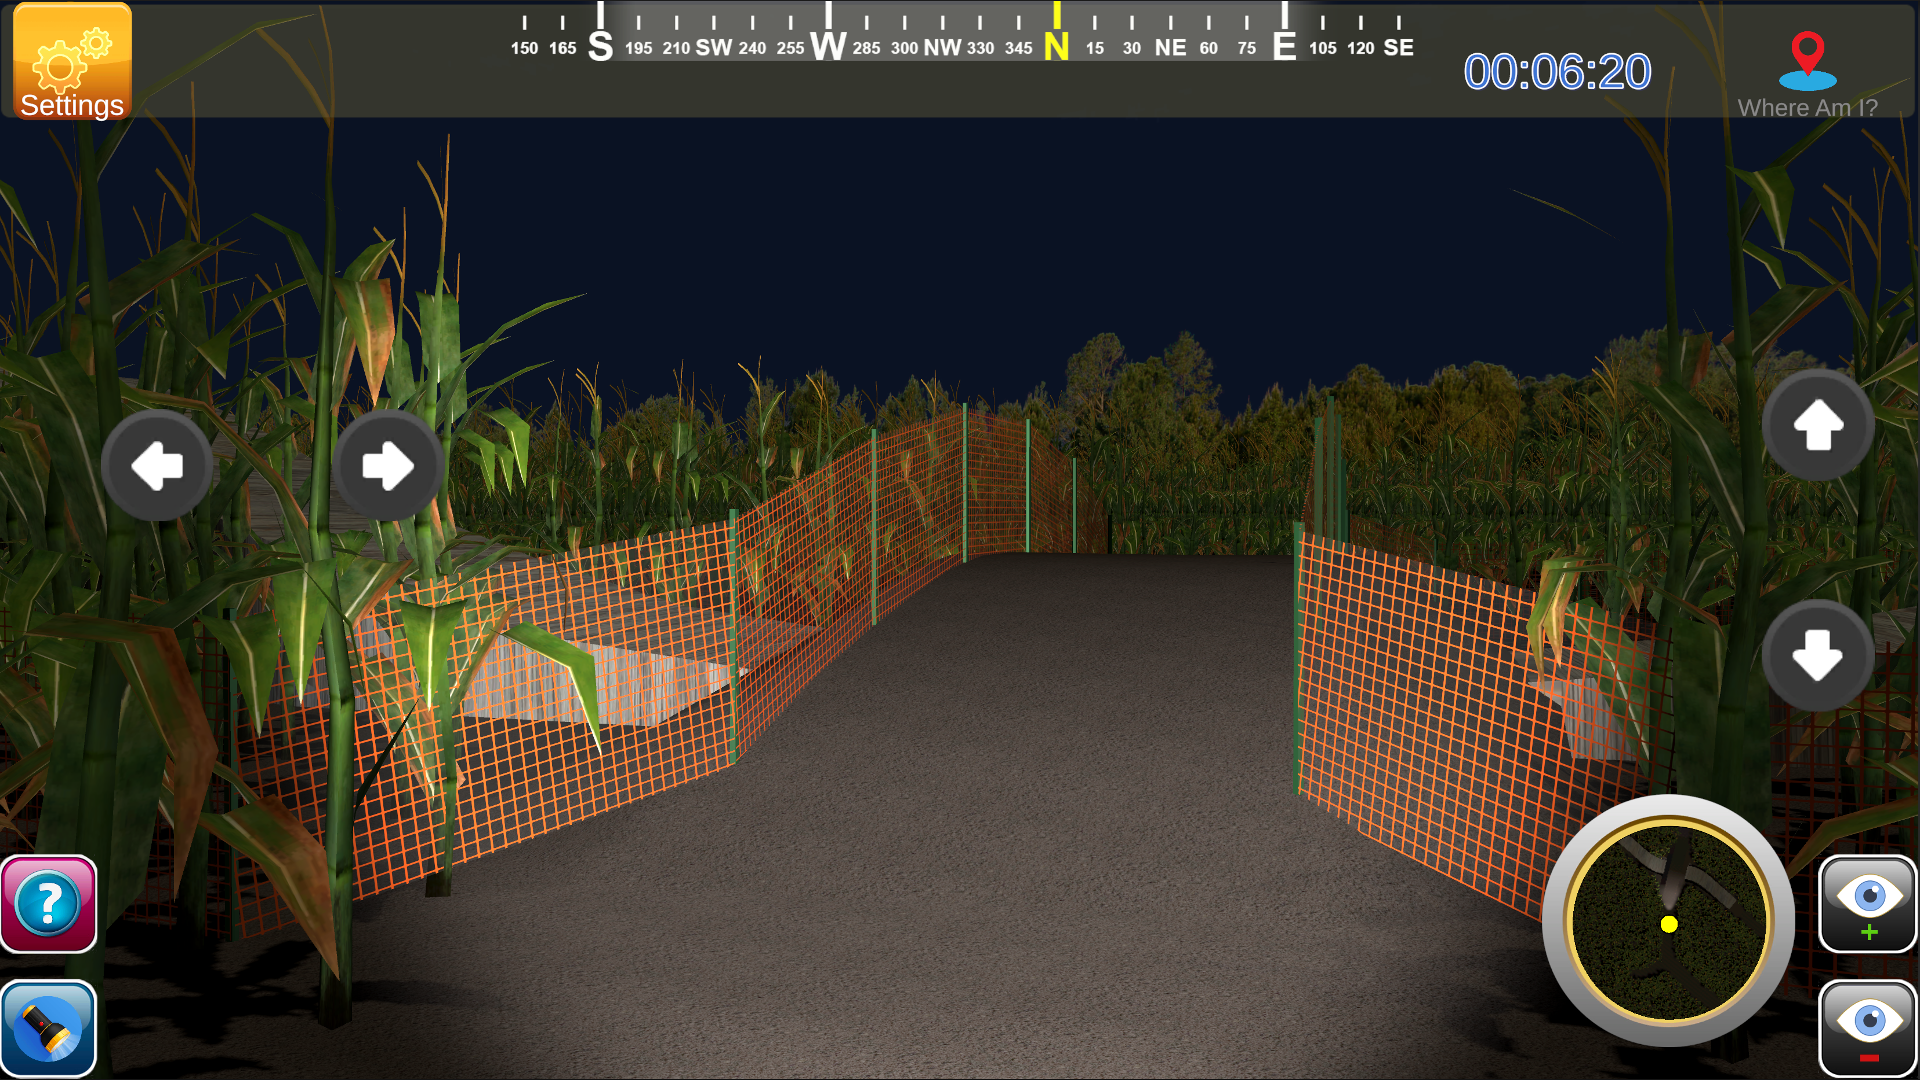Zoom view in with eye plus button
This screenshot has width=1920, height=1080.
tap(1868, 903)
